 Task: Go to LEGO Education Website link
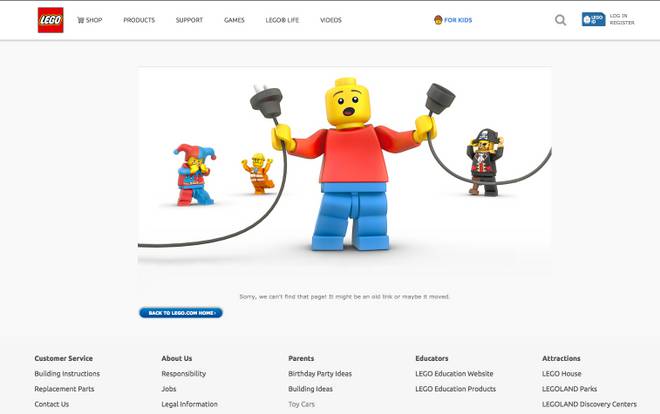click(454, 374)
